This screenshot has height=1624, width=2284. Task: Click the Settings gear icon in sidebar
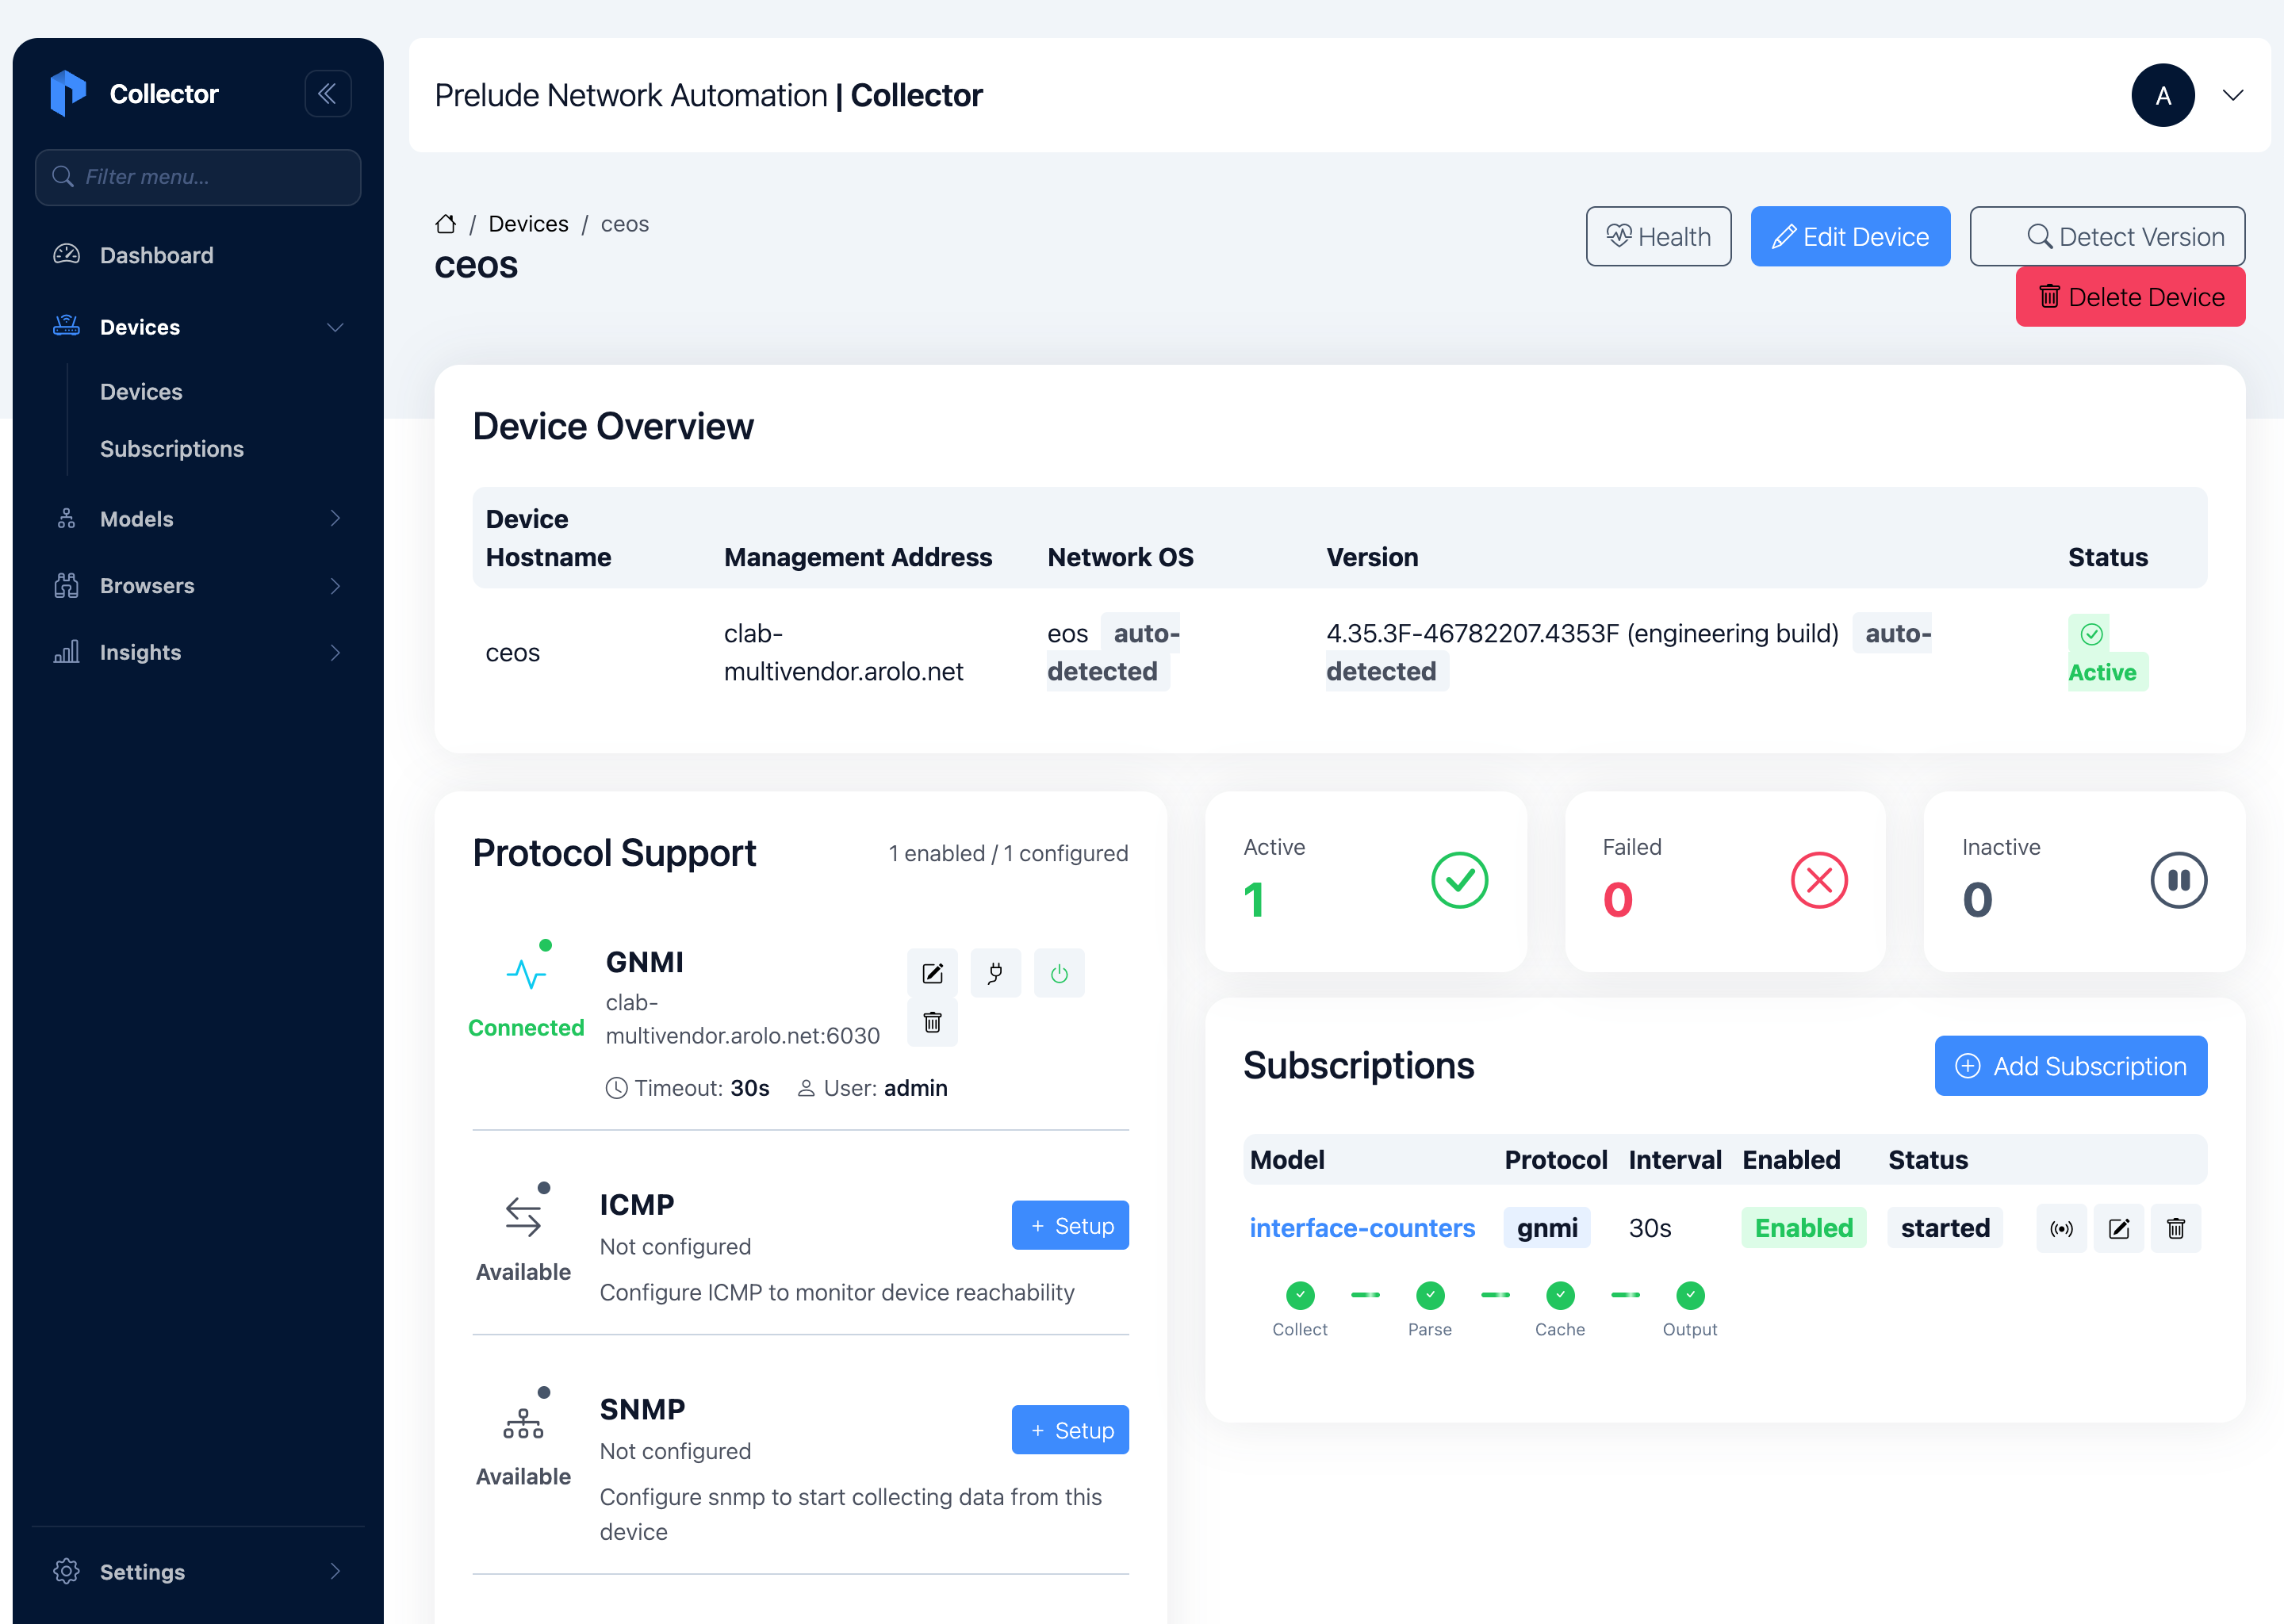pos(67,1571)
